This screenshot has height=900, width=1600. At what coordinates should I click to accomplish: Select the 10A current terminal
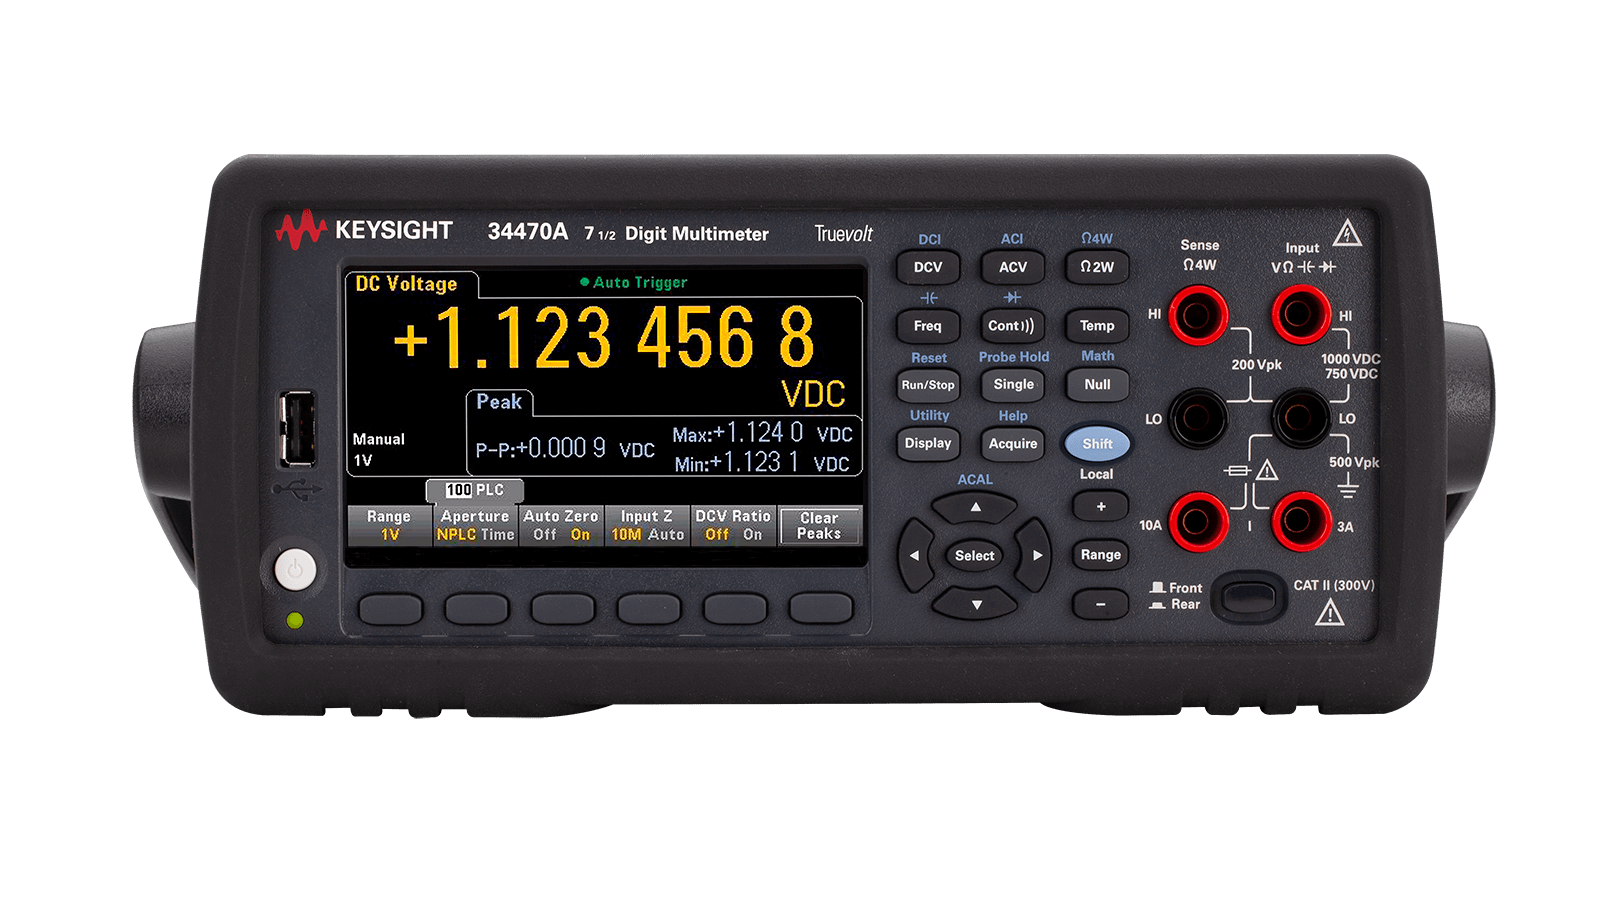coord(1198,521)
